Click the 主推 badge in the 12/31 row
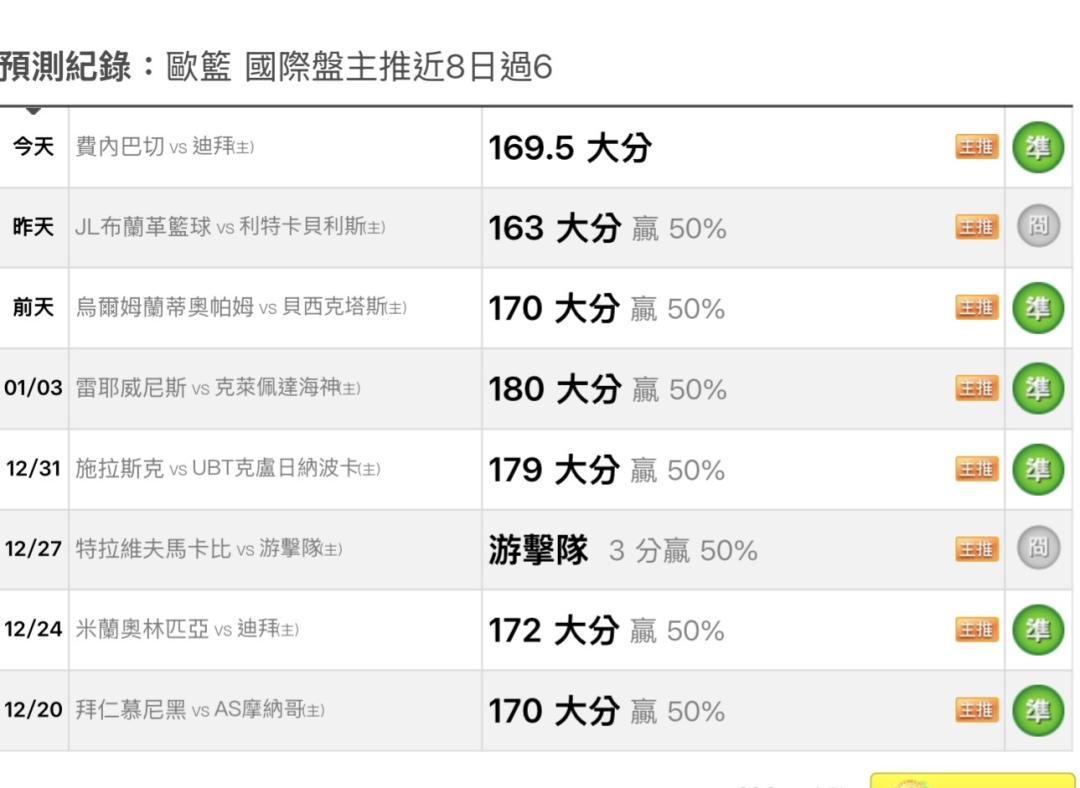Viewport: 1080px width, 788px height. 976,469
